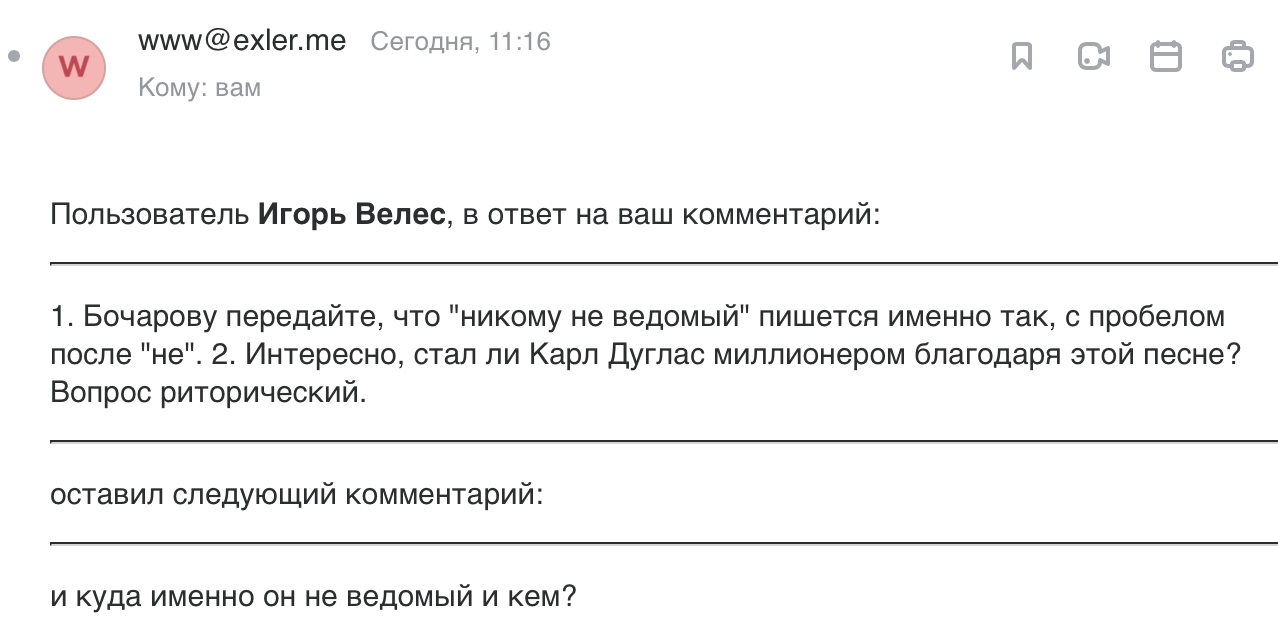Toggle the read/unread dot beside the avatar
The image size is (1278, 634).
click(x=13, y=56)
